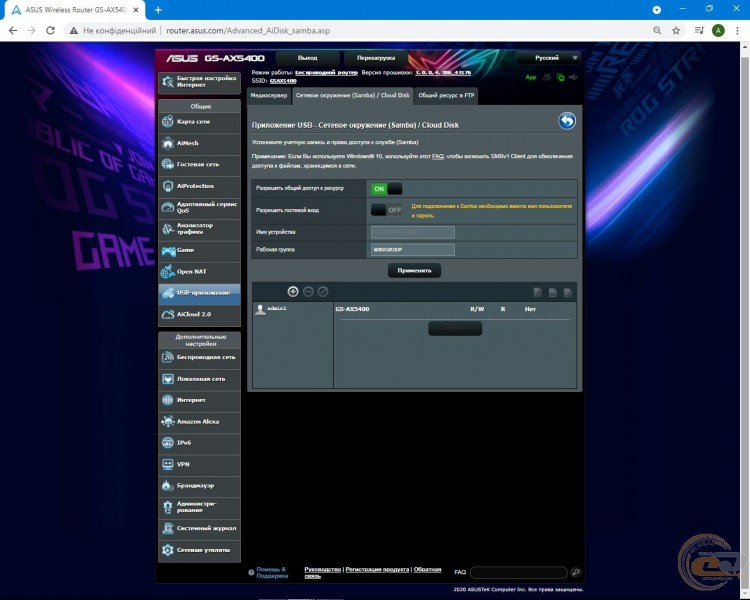The image size is (750, 600).
Task: Open a new browser tab
Action: coord(158,10)
